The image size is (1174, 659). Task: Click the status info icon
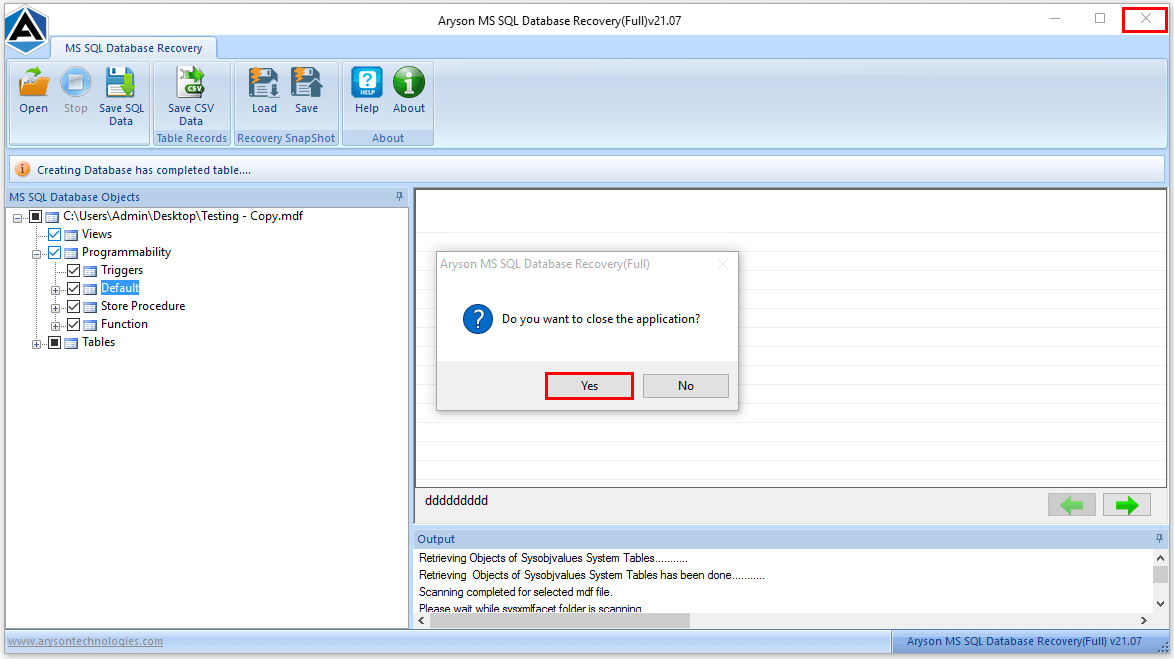click(x=22, y=169)
